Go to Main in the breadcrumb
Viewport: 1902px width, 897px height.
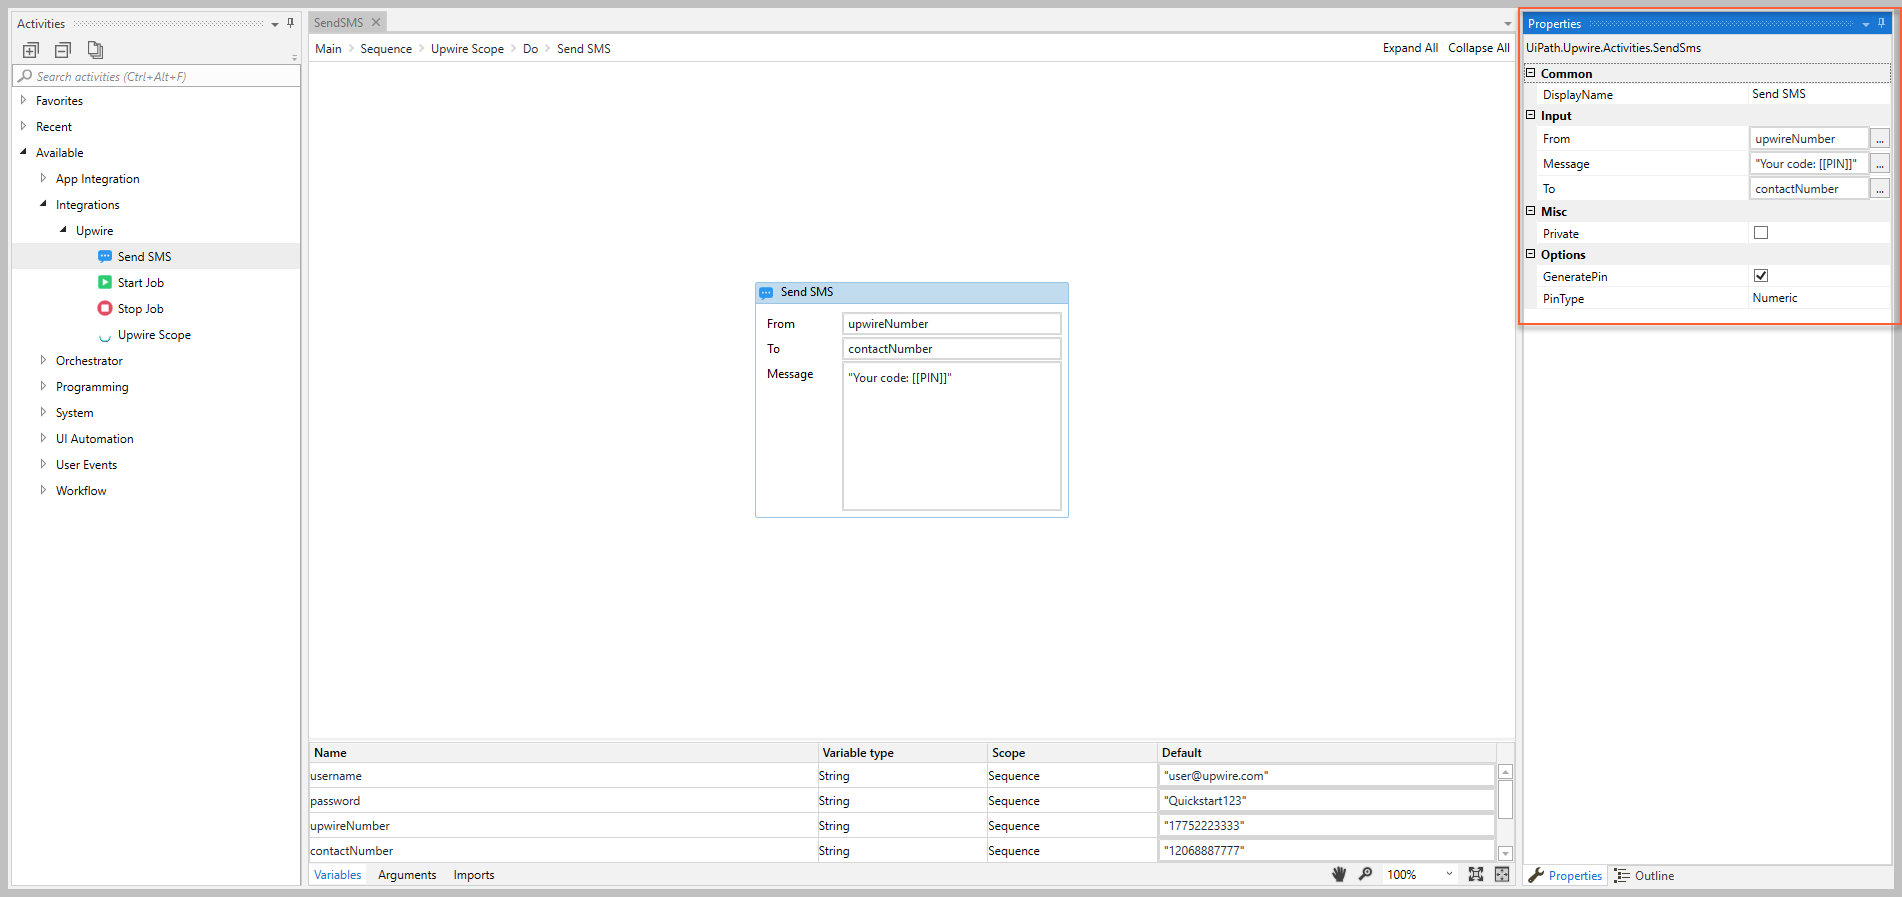(x=328, y=48)
